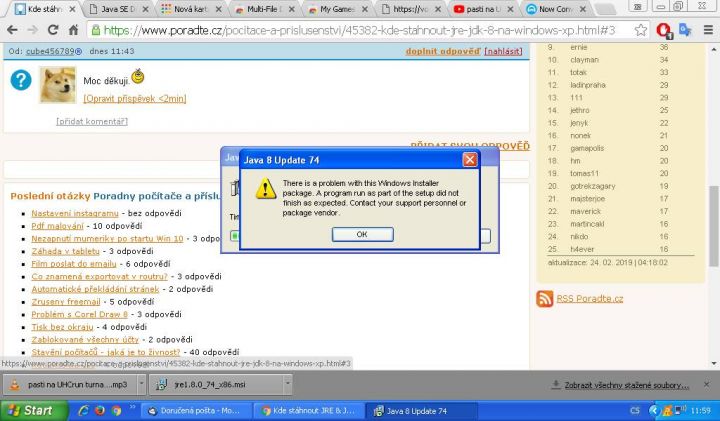
Task: Open Zablokované všechny účty question
Action: (x=85, y=340)
